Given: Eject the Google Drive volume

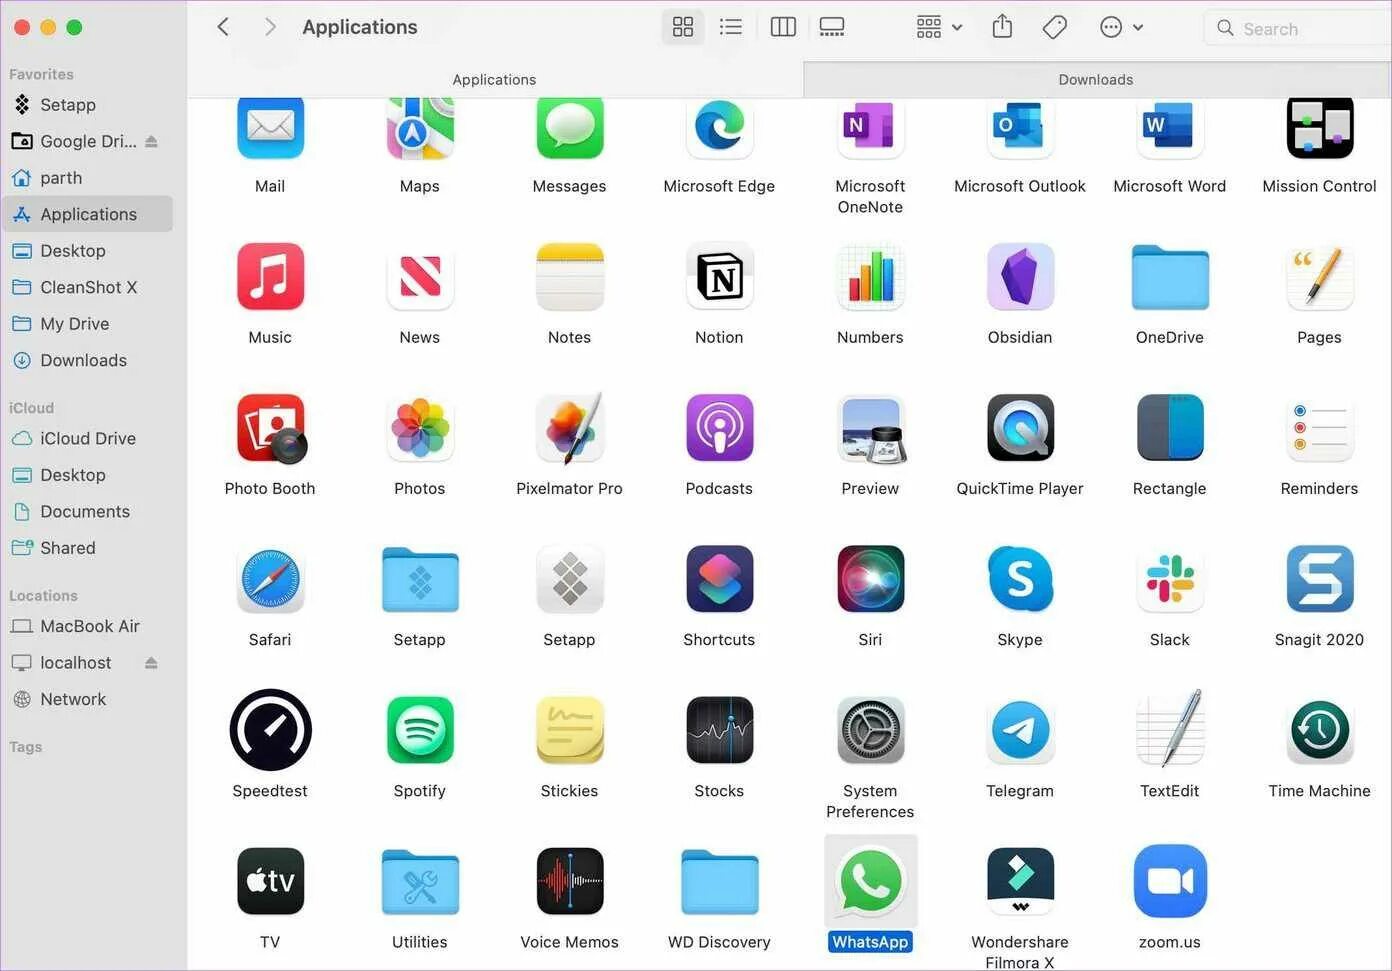Looking at the screenshot, I should (151, 141).
